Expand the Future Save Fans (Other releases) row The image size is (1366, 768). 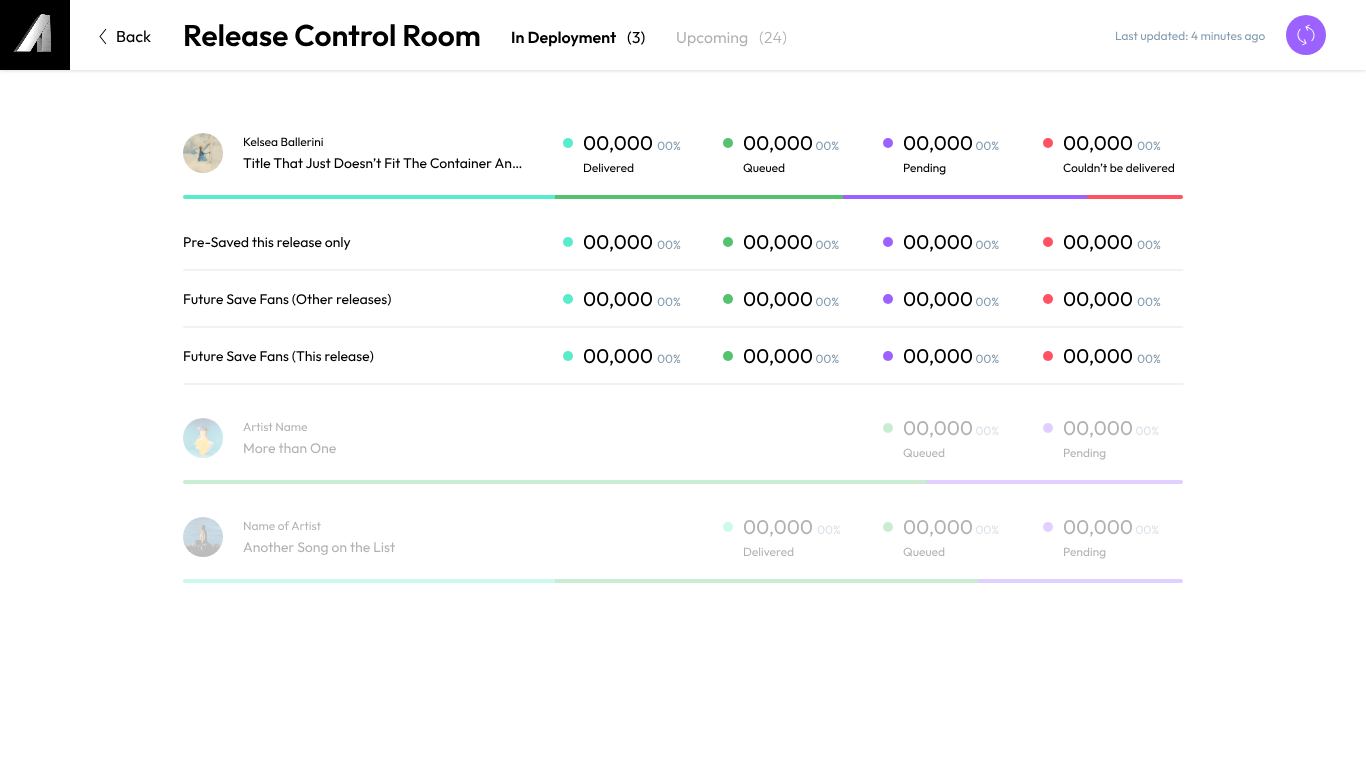(x=287, y=299)
